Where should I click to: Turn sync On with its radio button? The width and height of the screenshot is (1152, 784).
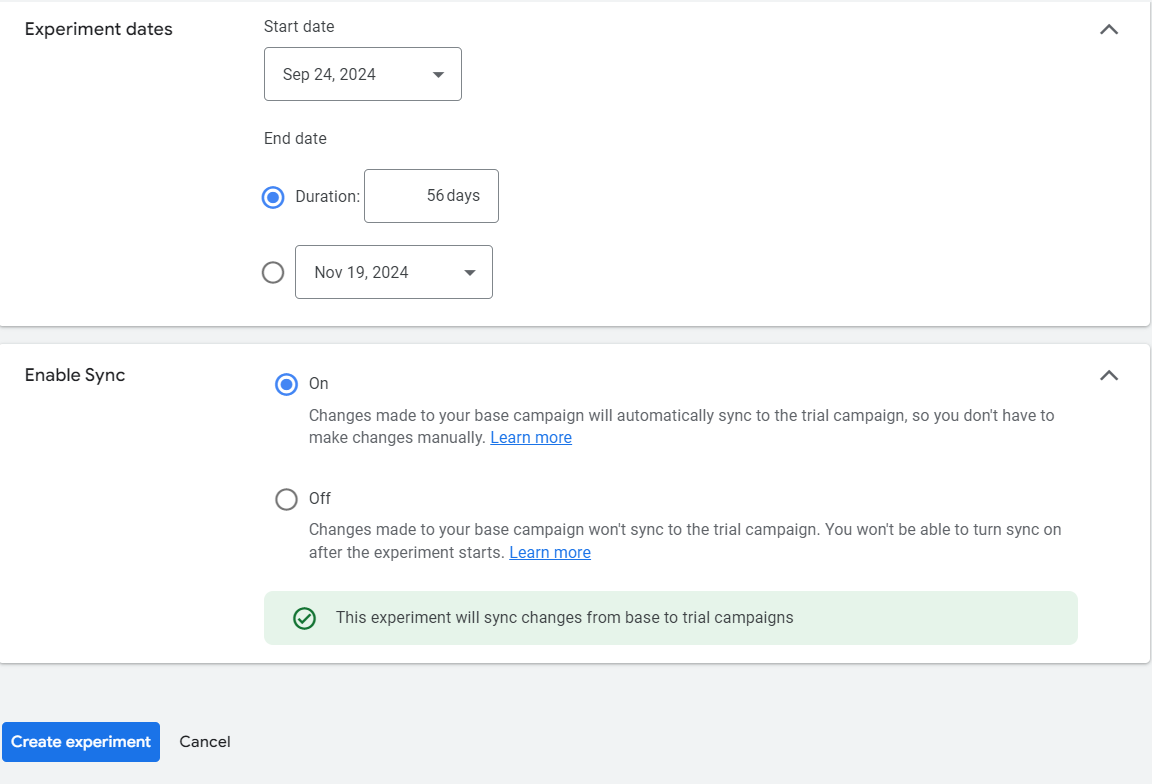click(x=286, y=384)
